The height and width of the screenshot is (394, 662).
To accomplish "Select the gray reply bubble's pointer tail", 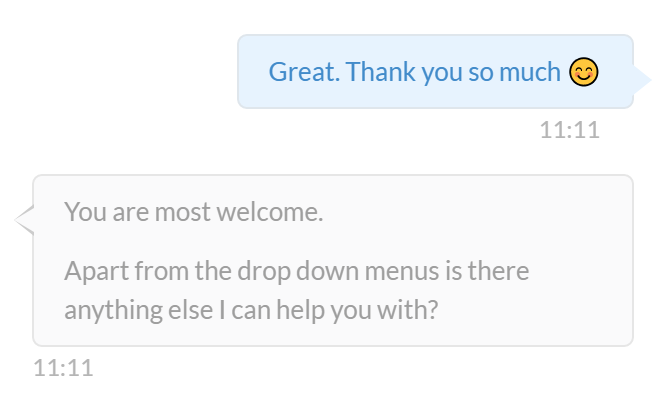I will coord(24,220).
